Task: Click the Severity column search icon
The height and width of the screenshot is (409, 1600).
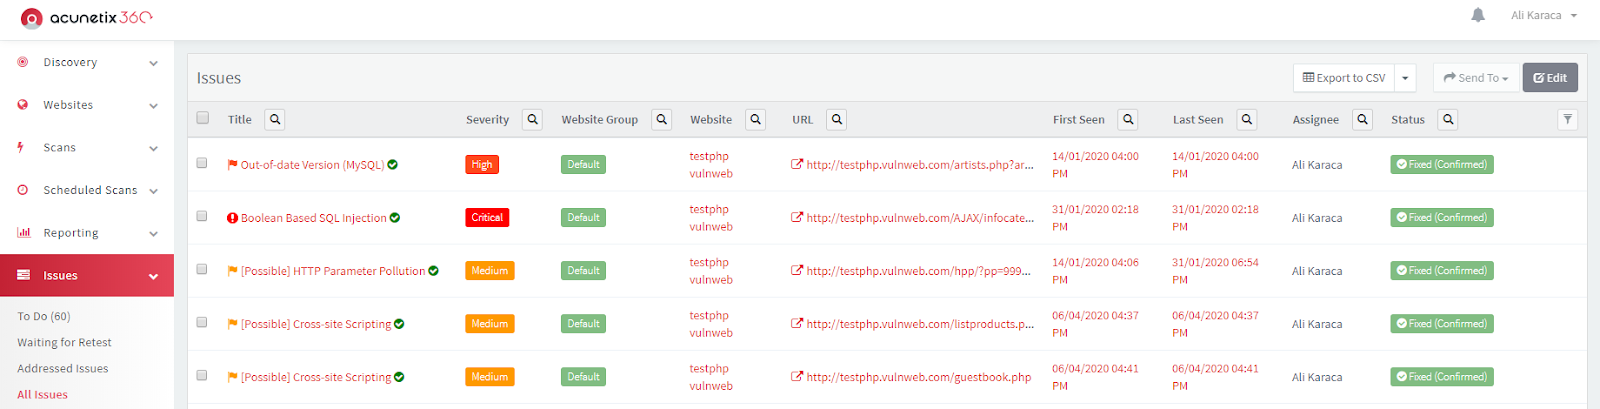Action: [532, 119]
